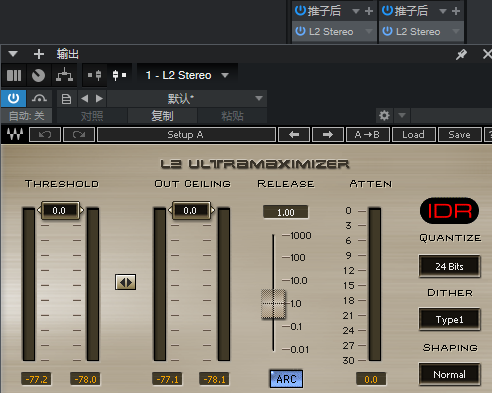Copy setup with A→B button
The width and height of the screenshot is (492, 393).
[368, 135]
